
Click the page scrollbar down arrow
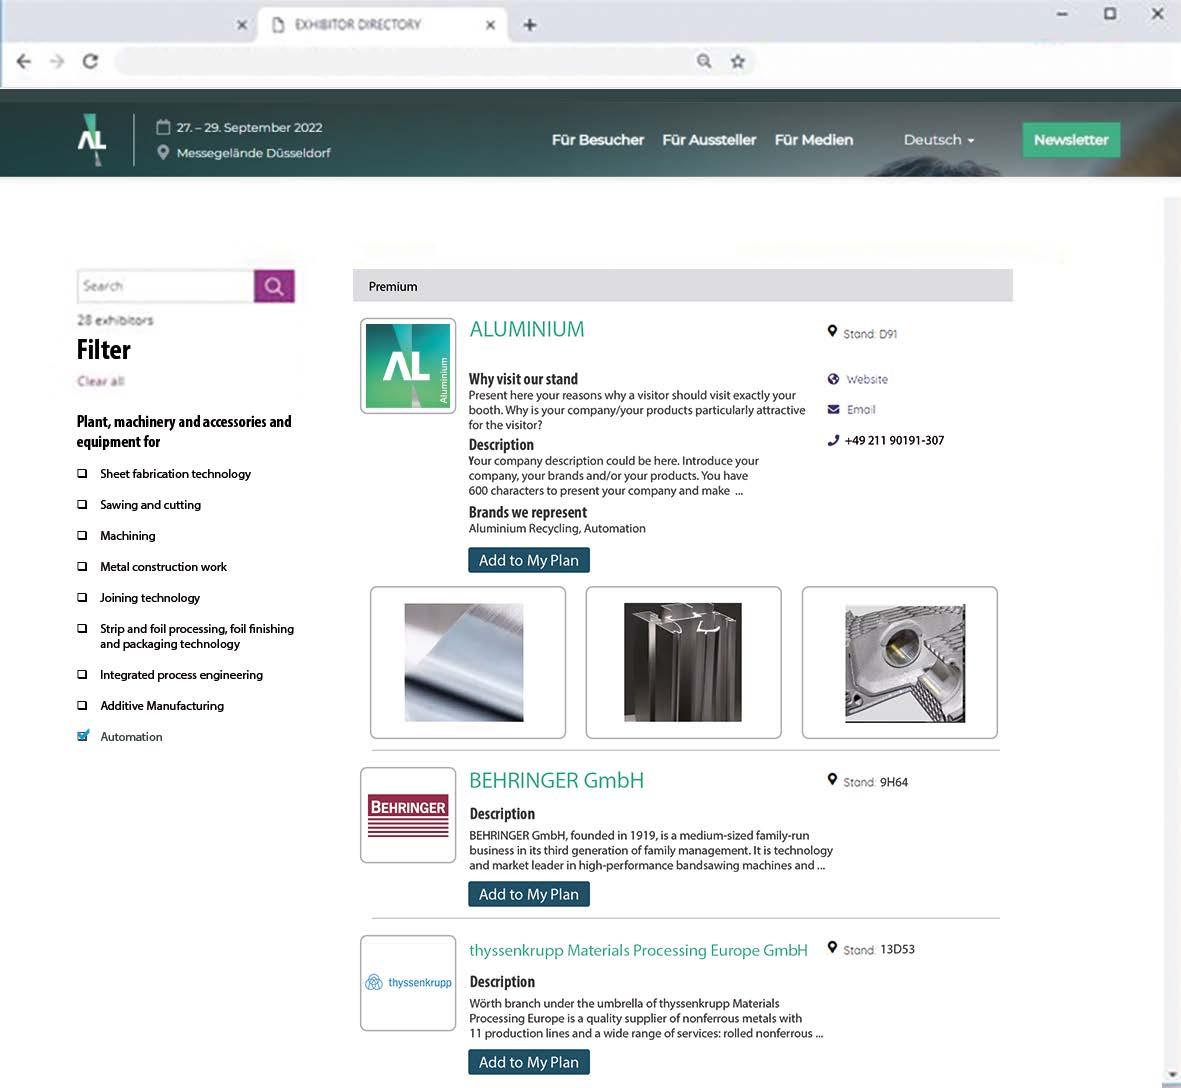pos(1172,1074)
